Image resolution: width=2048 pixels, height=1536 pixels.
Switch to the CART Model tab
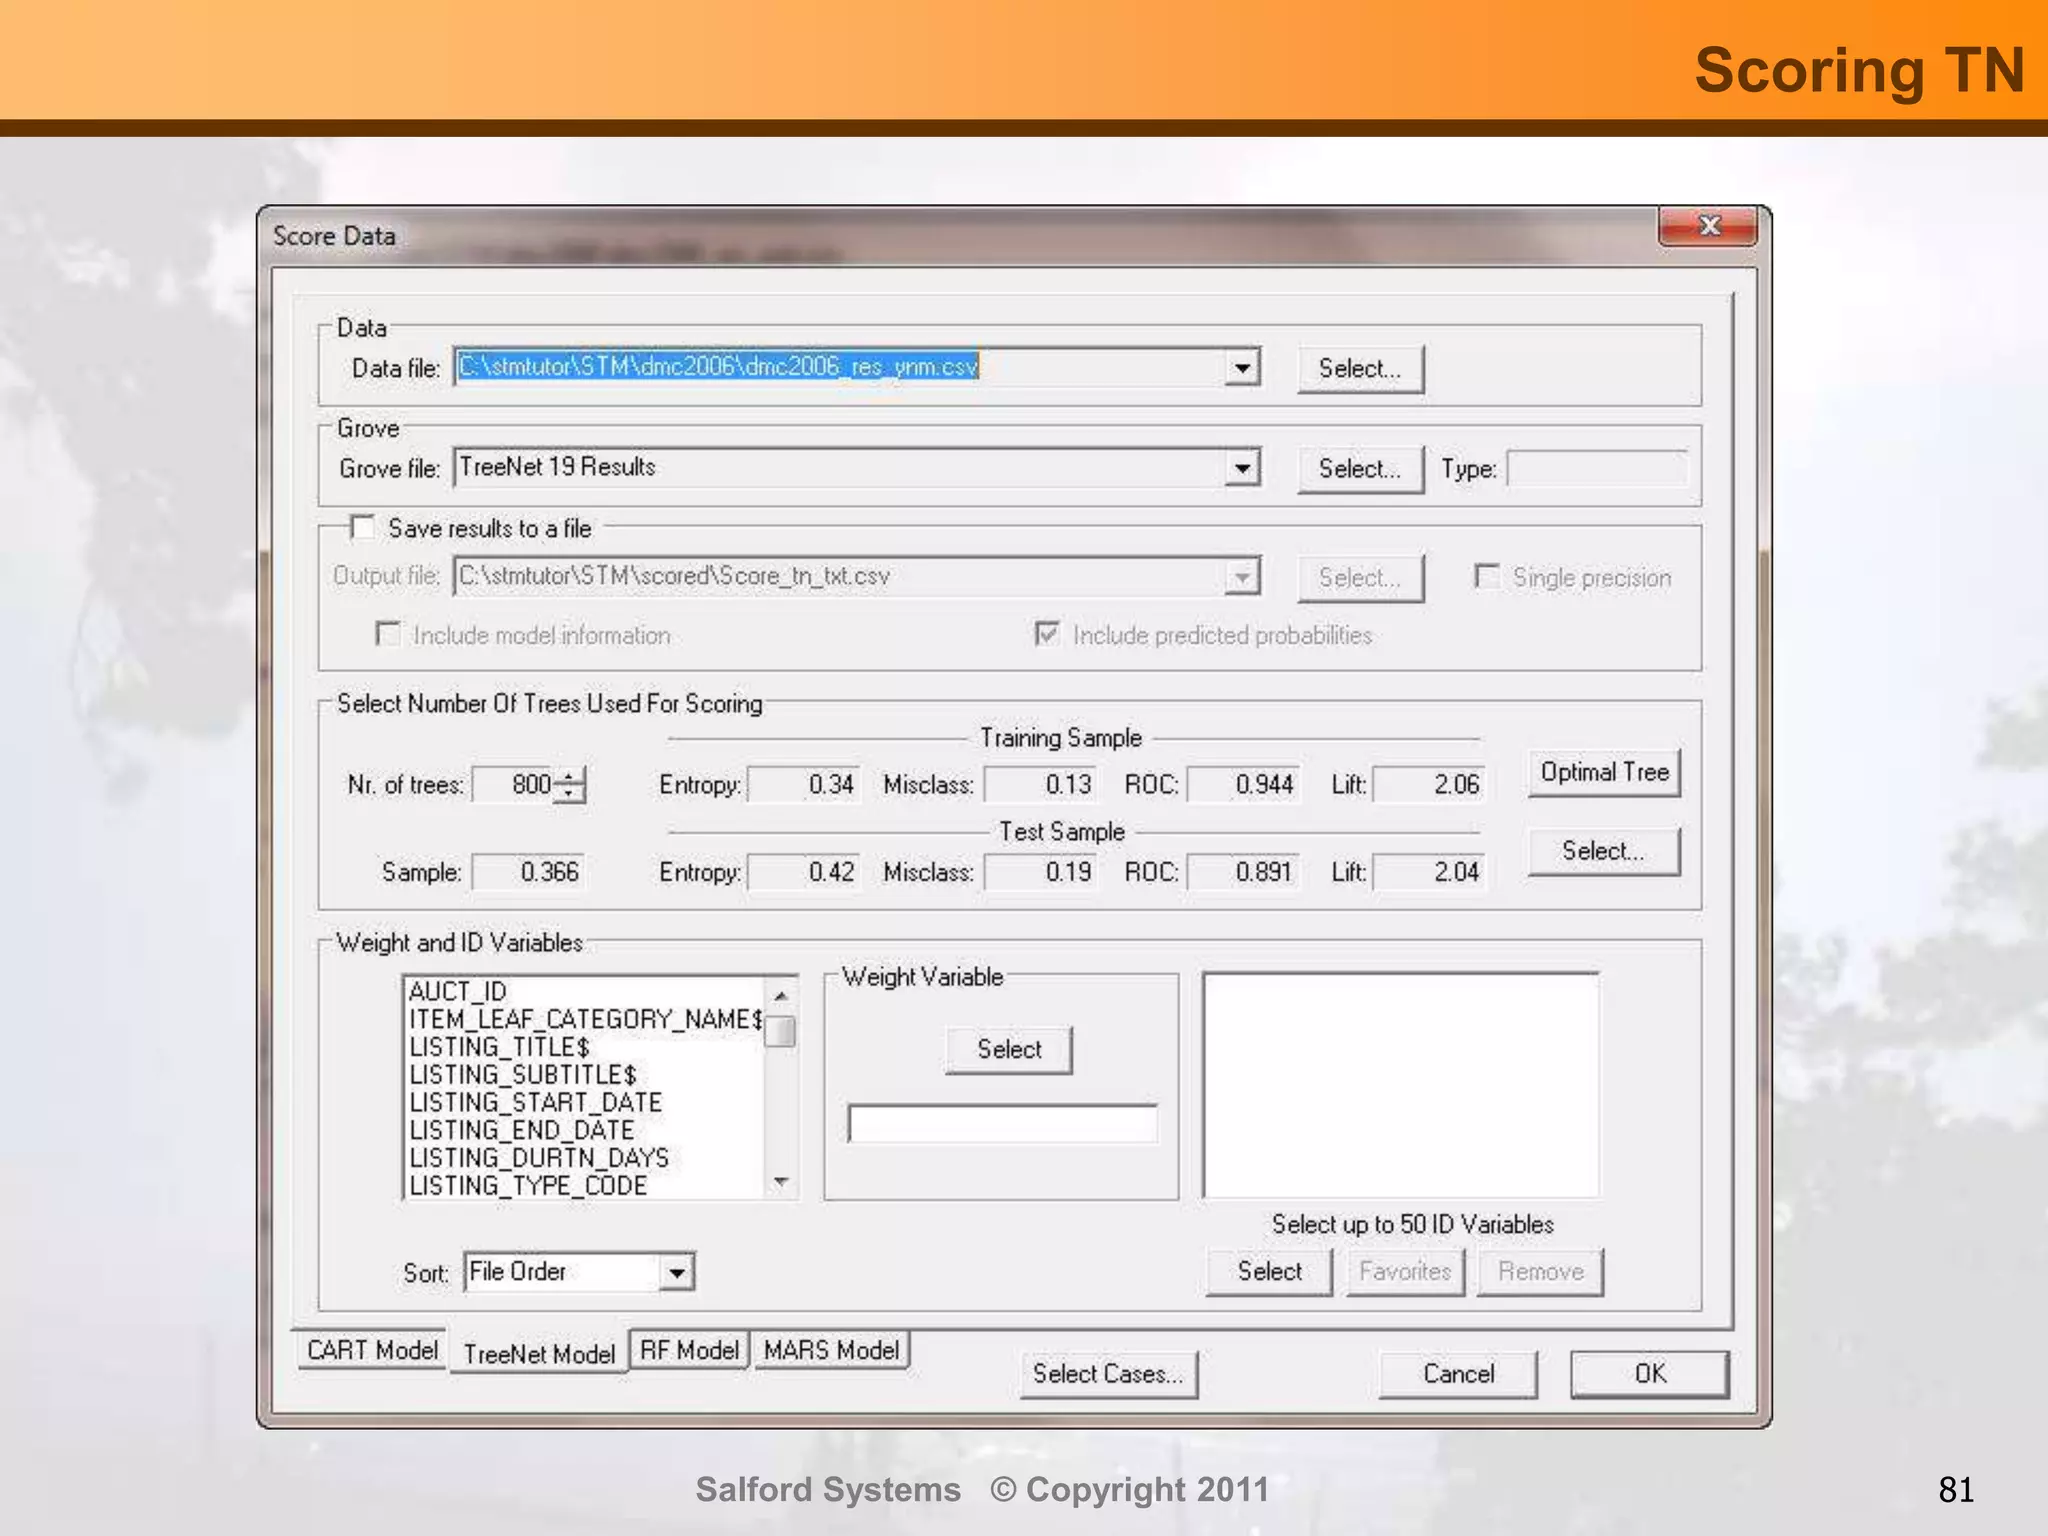[372, 1350]
